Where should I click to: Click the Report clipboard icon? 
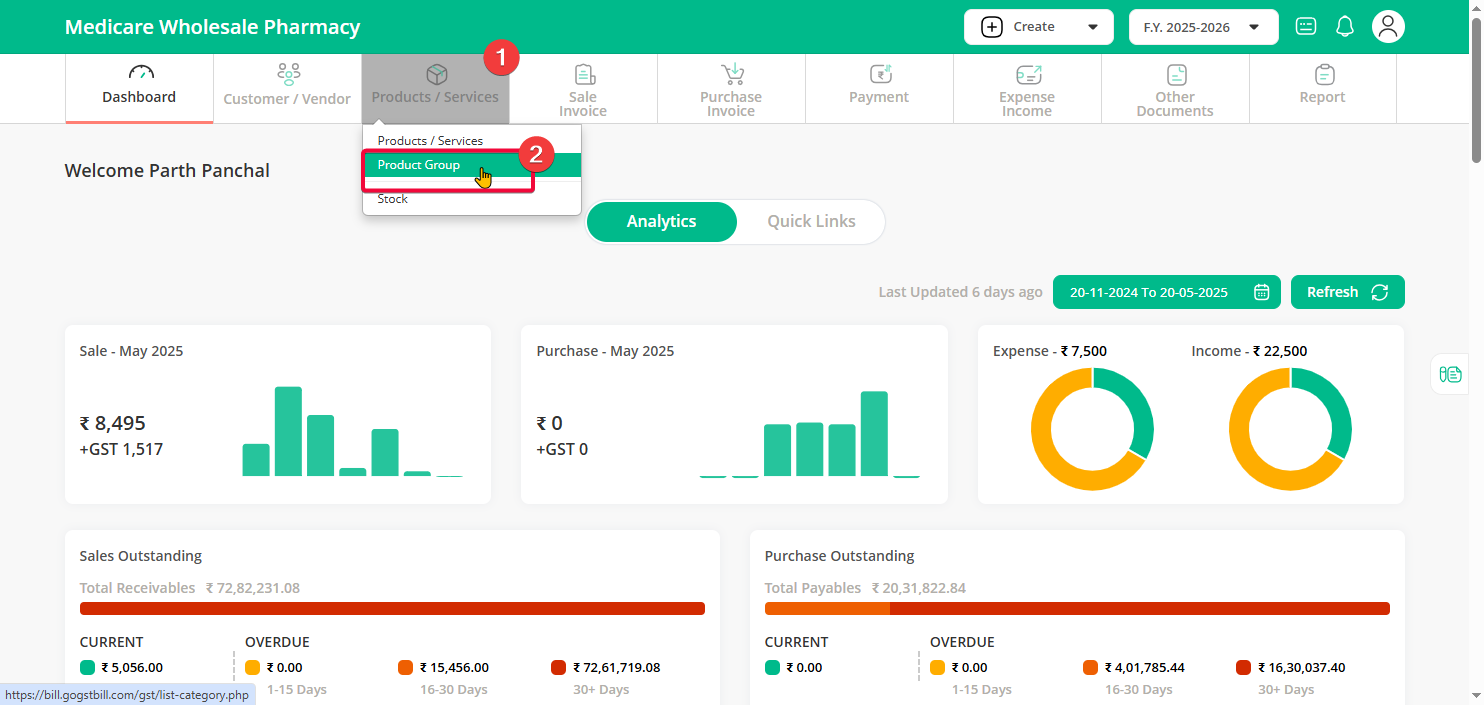pos(1324,75)
